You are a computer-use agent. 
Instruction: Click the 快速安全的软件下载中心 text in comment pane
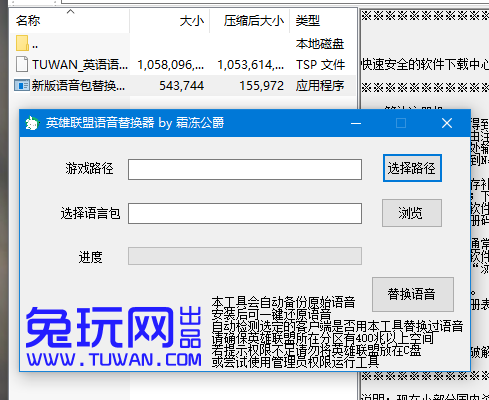[425, 64]
